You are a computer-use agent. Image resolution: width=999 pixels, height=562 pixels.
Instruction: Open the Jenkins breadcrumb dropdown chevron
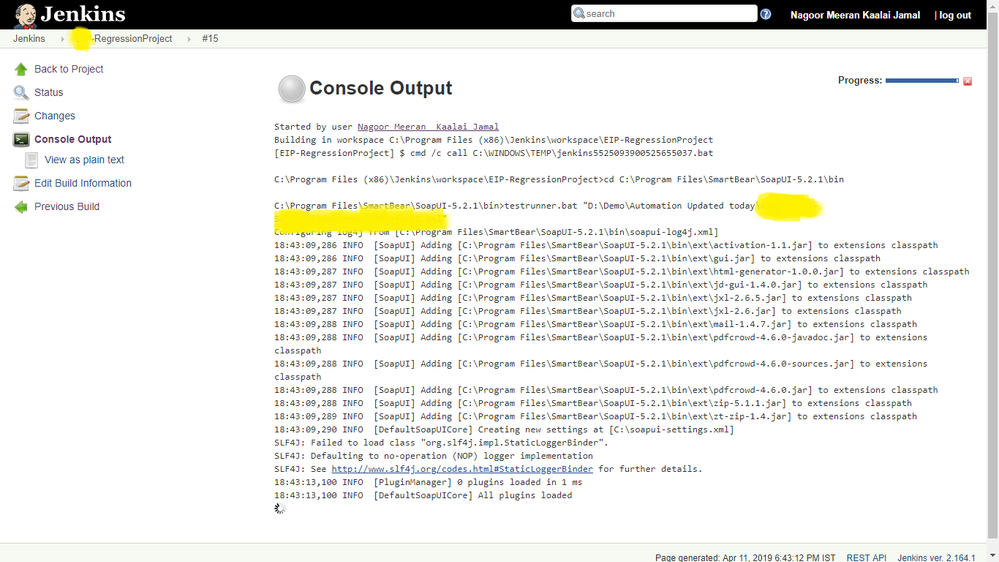pos(62,39)
